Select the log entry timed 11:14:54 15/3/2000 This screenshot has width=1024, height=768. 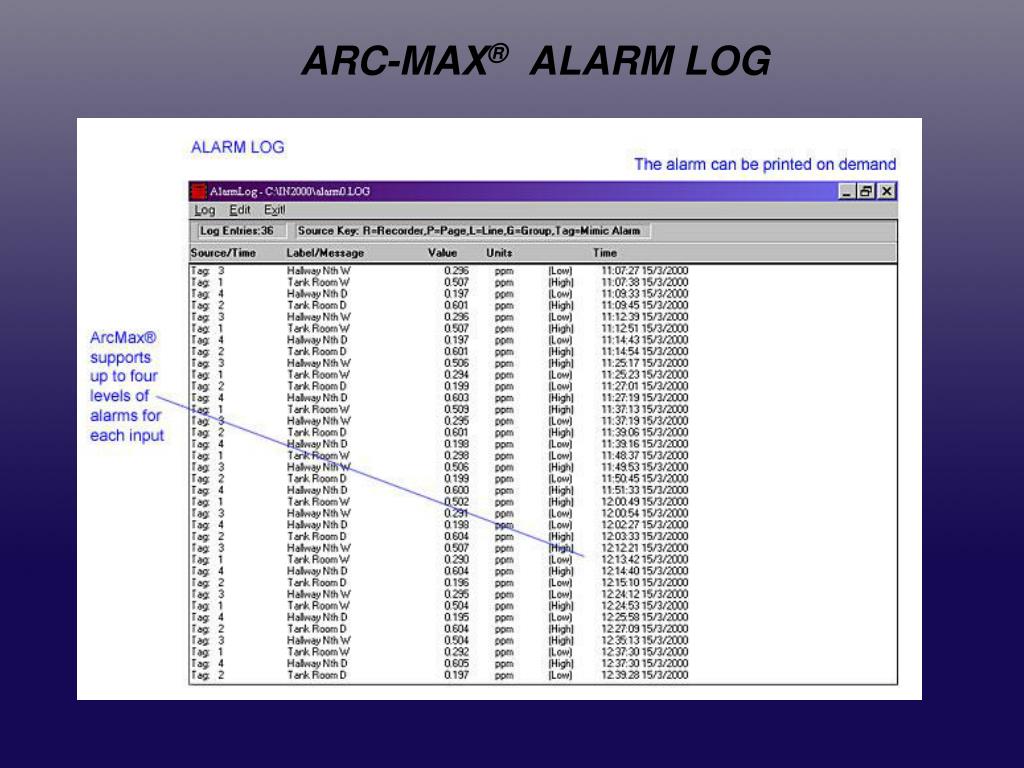coord(439,351)
